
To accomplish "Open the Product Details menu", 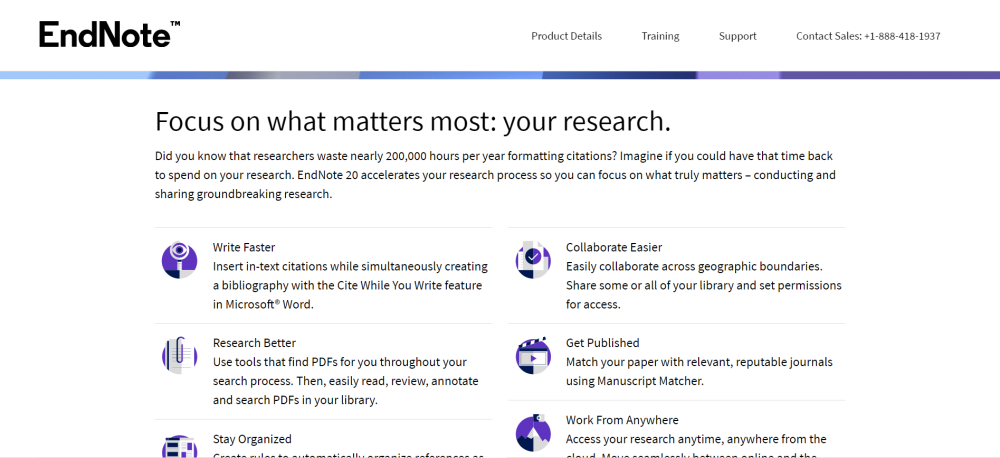I will tap(566, 36).
